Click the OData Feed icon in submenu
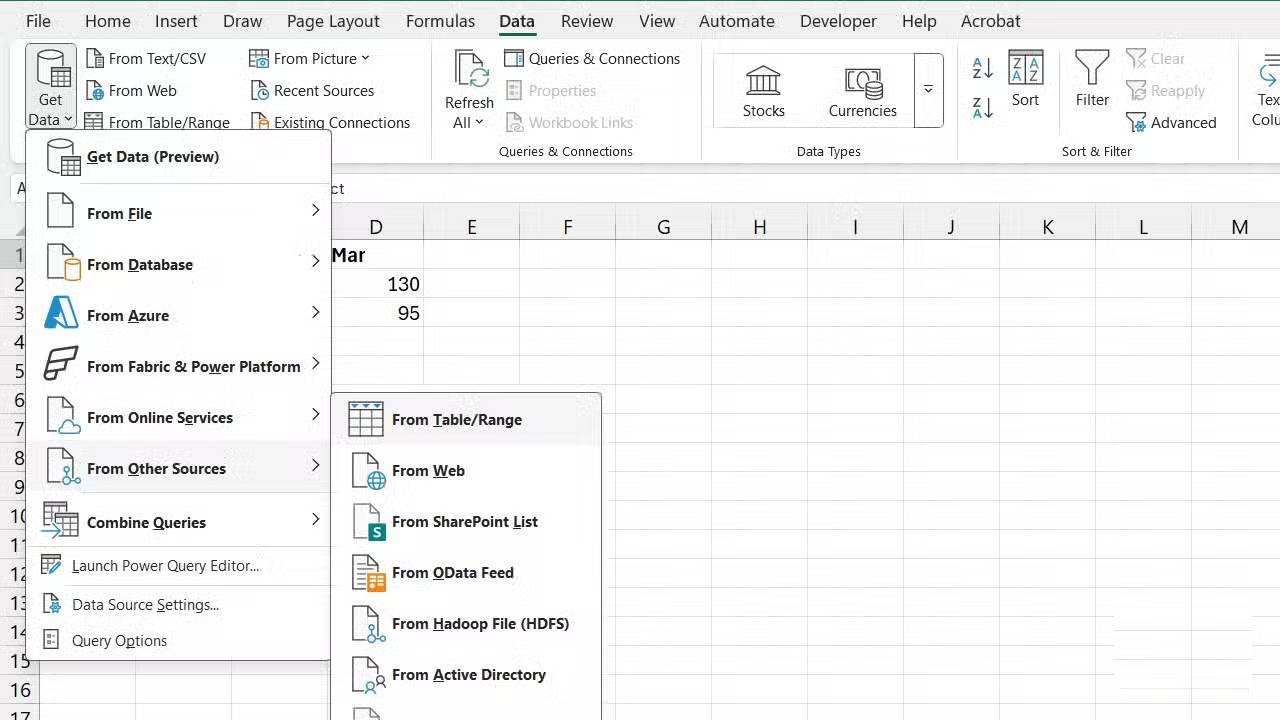Image resolution: width=1280 pixels, height=720 pixels. point(369,573)
